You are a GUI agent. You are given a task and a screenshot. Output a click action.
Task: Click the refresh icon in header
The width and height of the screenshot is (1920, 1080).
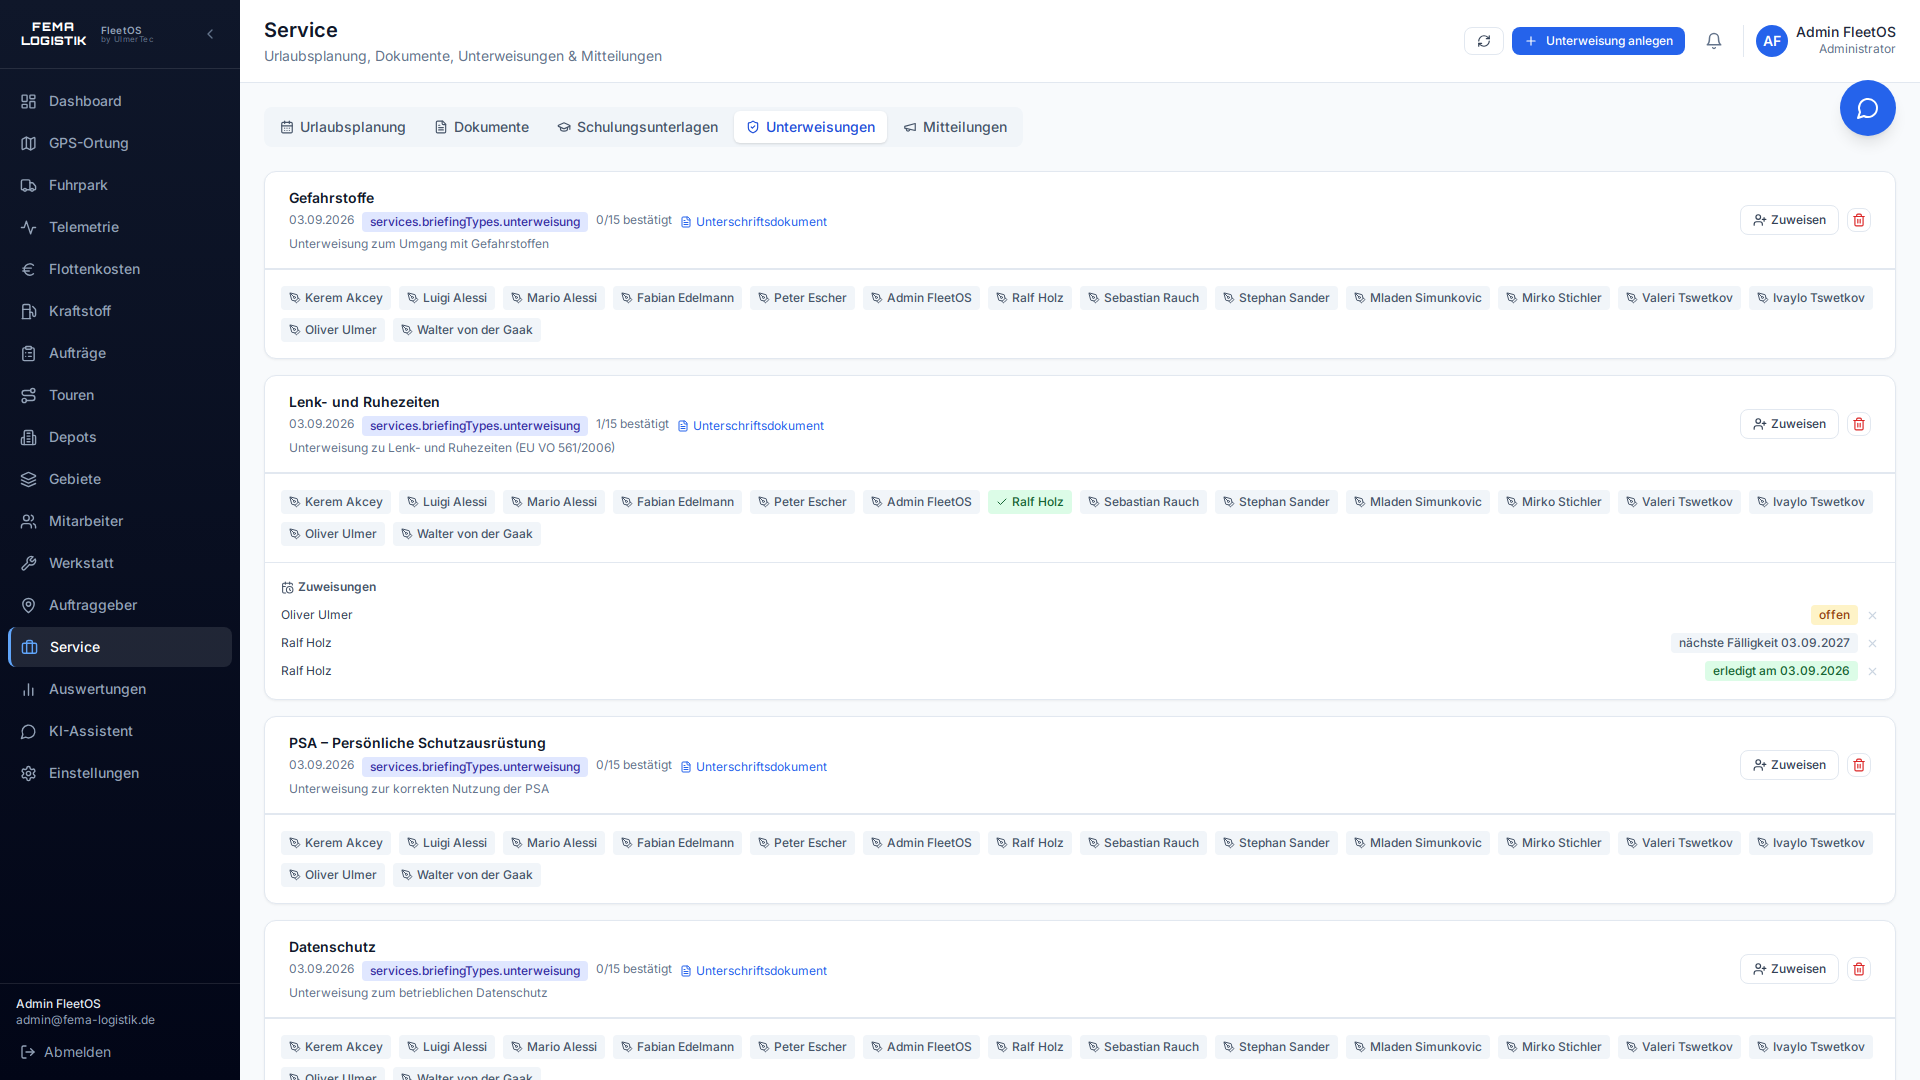pos(1484,41)
